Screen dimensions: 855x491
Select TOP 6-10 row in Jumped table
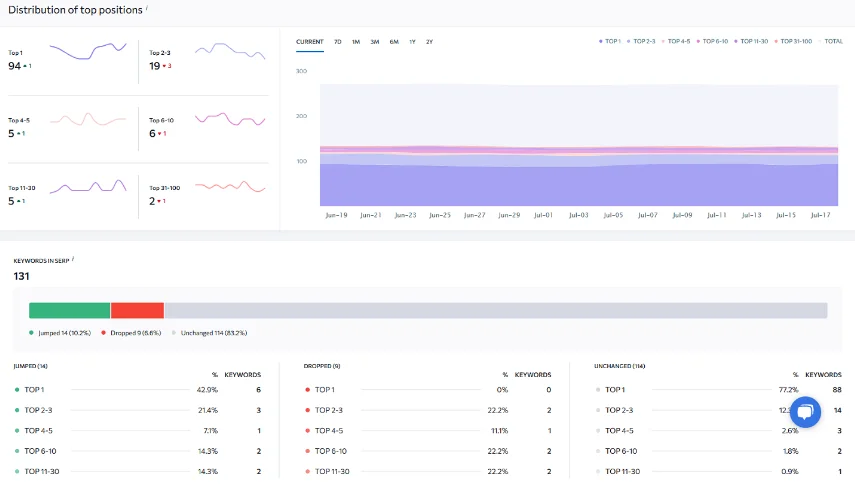click(x=138, y=451)
